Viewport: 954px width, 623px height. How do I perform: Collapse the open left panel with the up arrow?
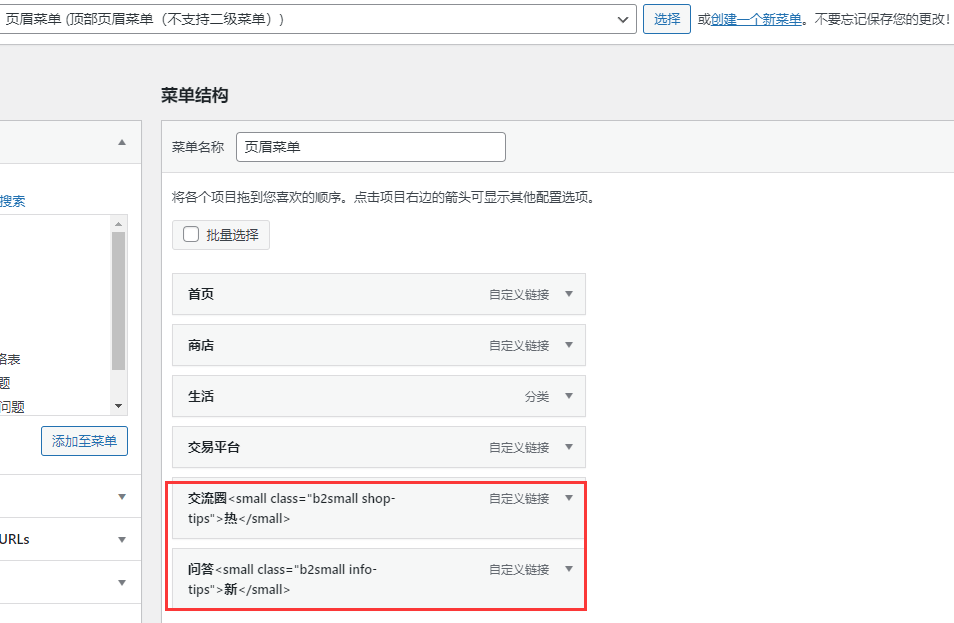[122, 143]
